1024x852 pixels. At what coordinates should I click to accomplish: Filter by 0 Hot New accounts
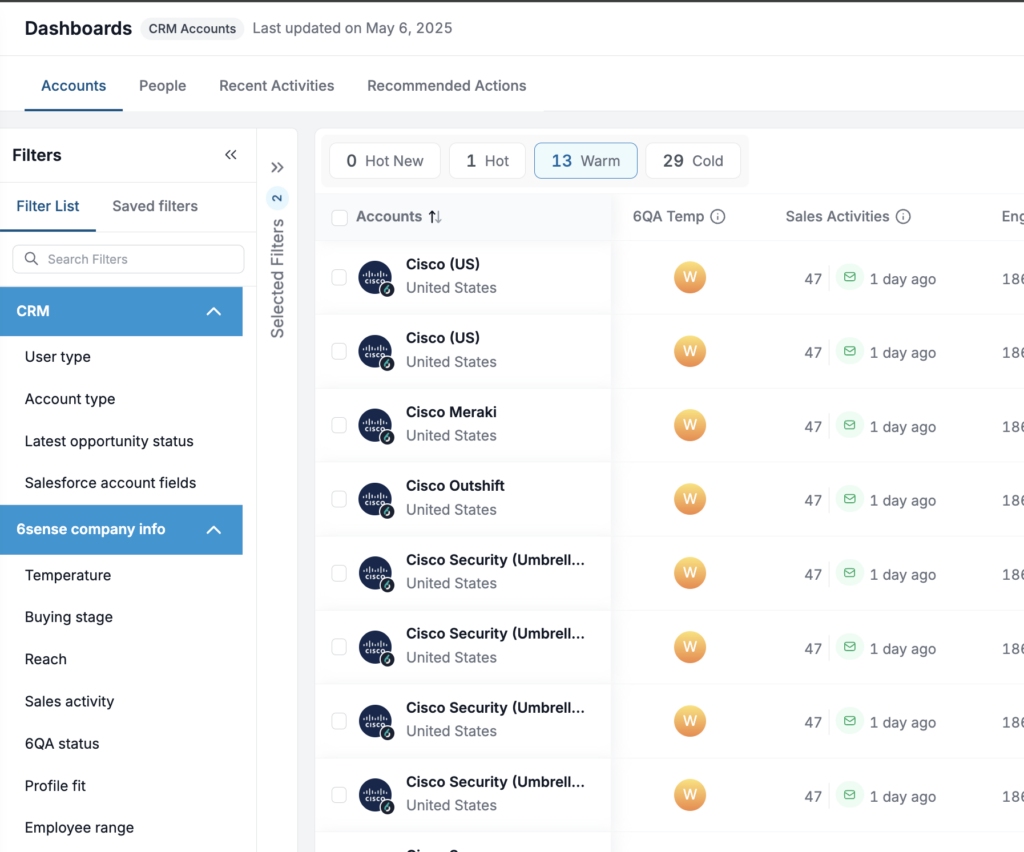pyautogui.click(x=385, y=161)
